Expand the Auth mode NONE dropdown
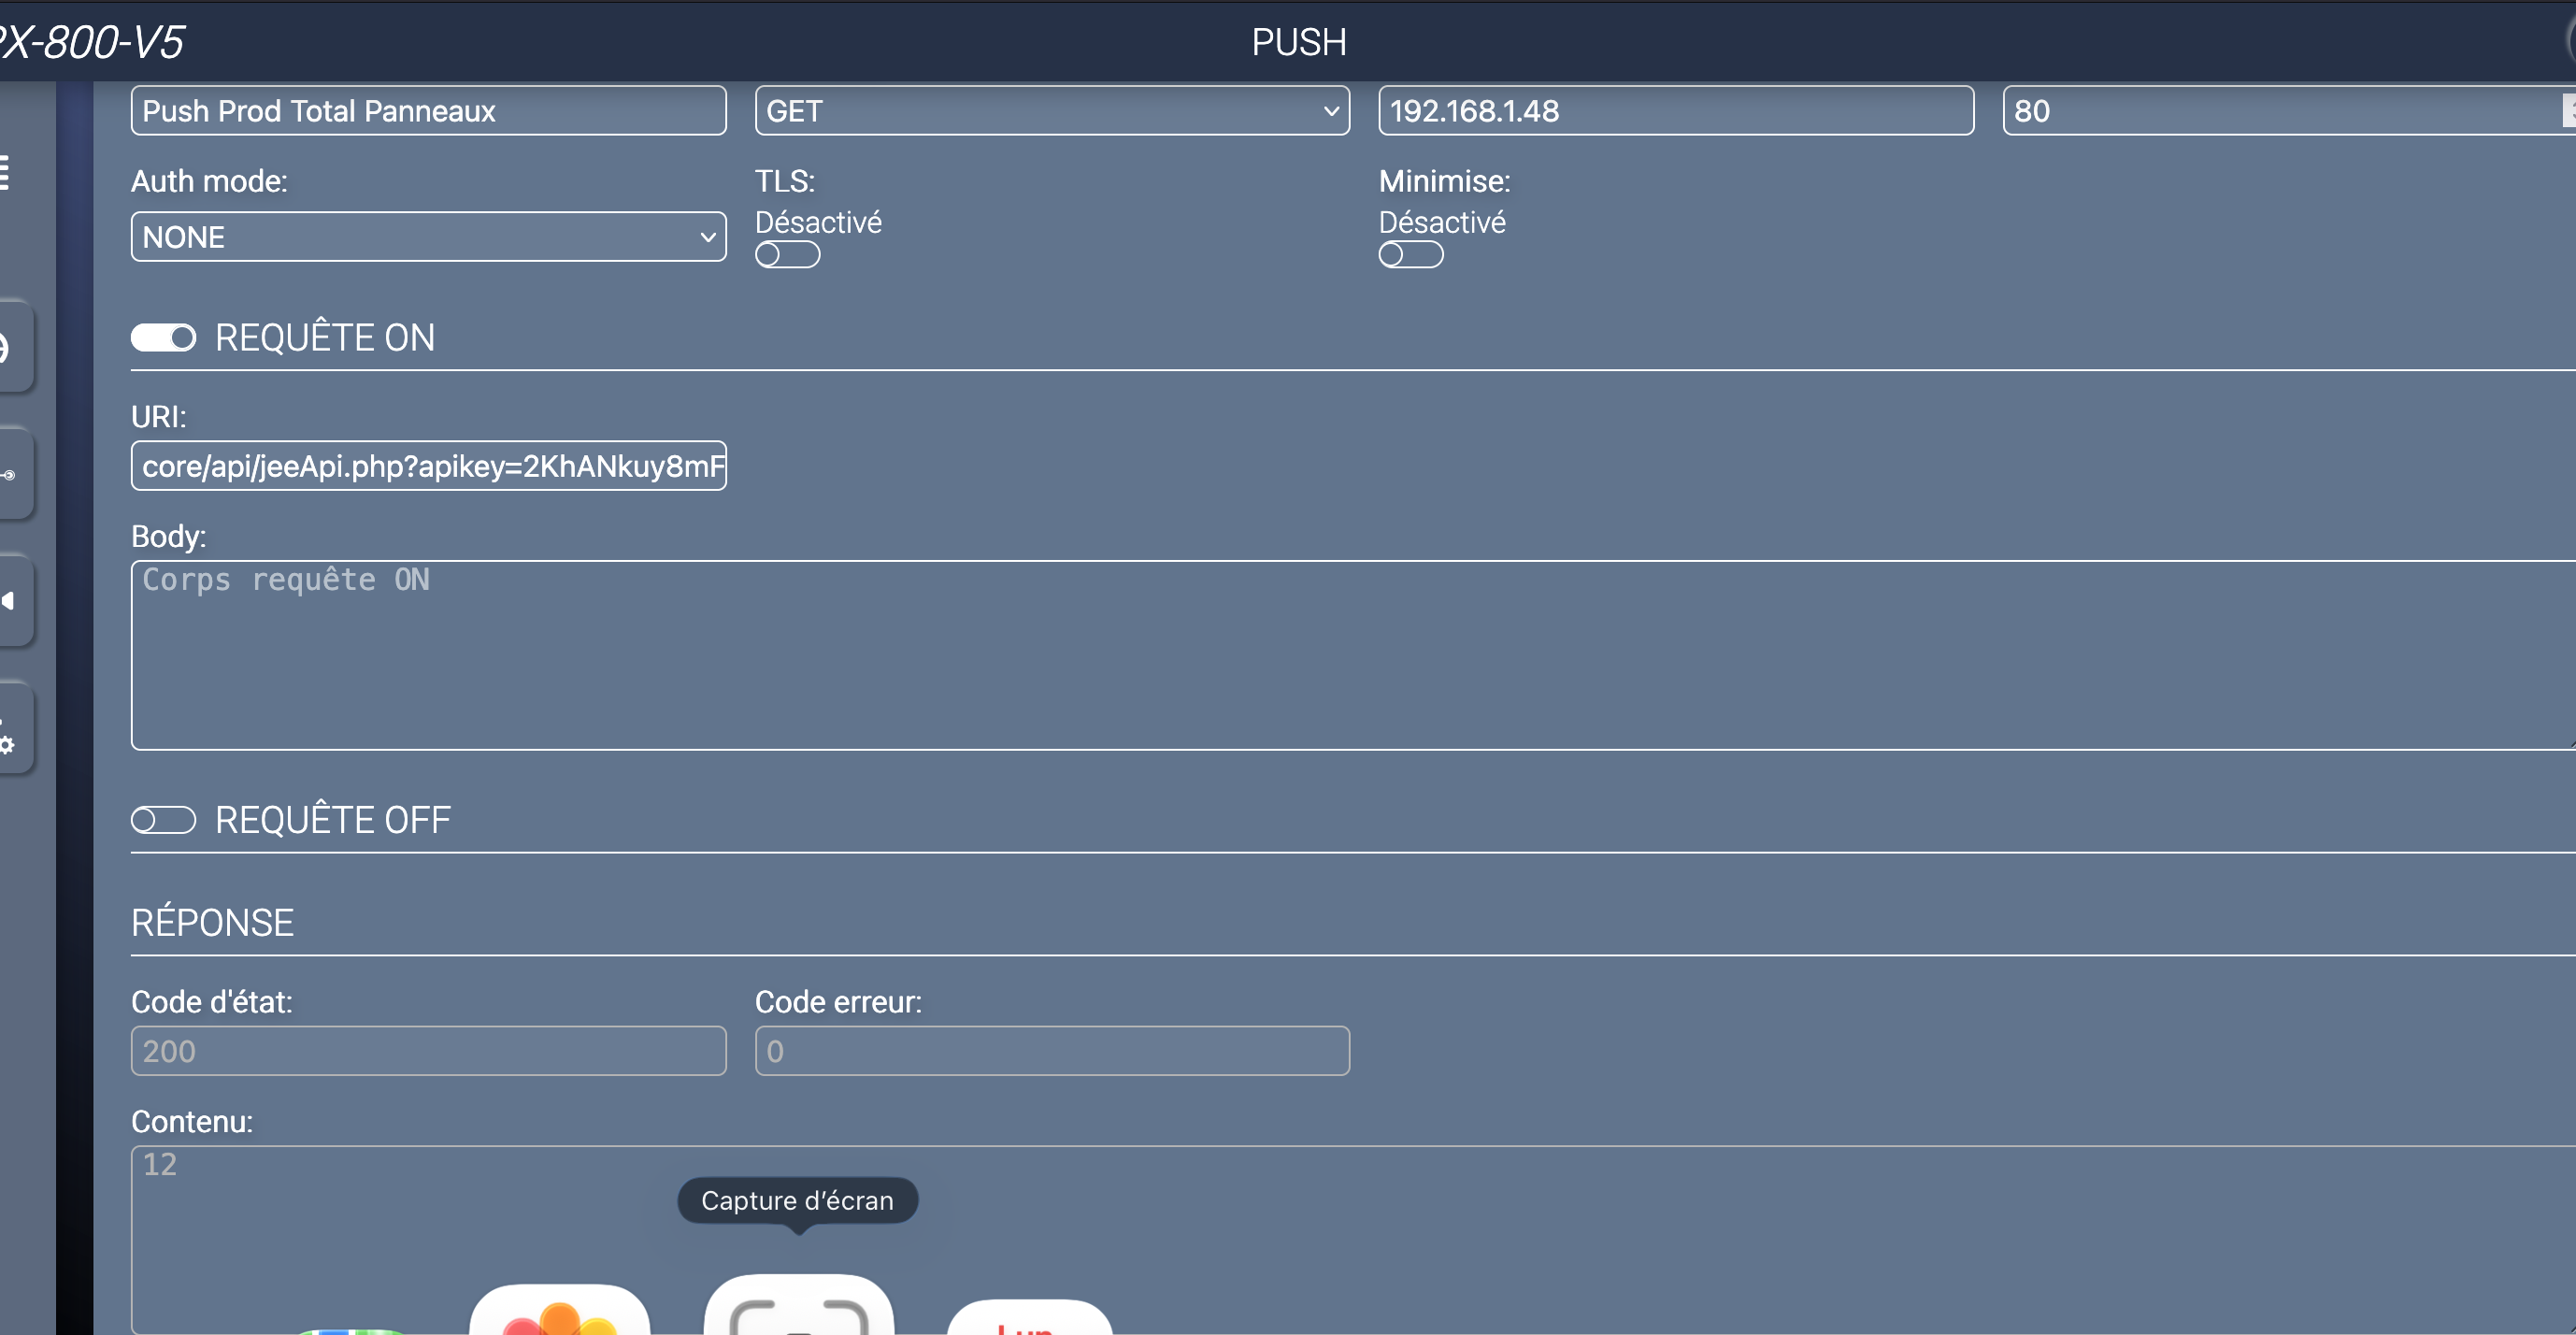This screenshot has height=1335, width=2576. click(428, 237)
